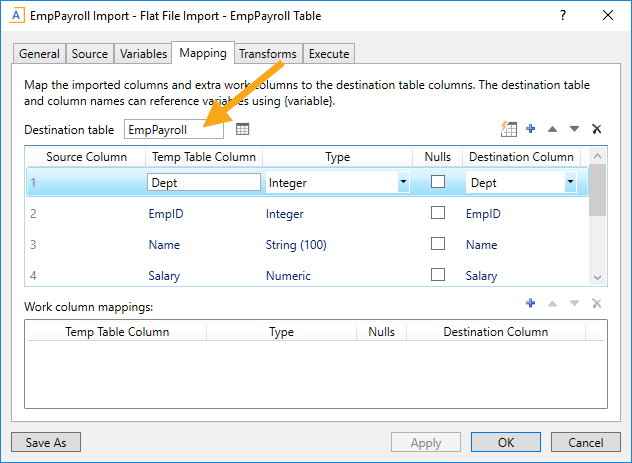
Task: Open the destination table browser icon
Action: [x=242, y=129]
